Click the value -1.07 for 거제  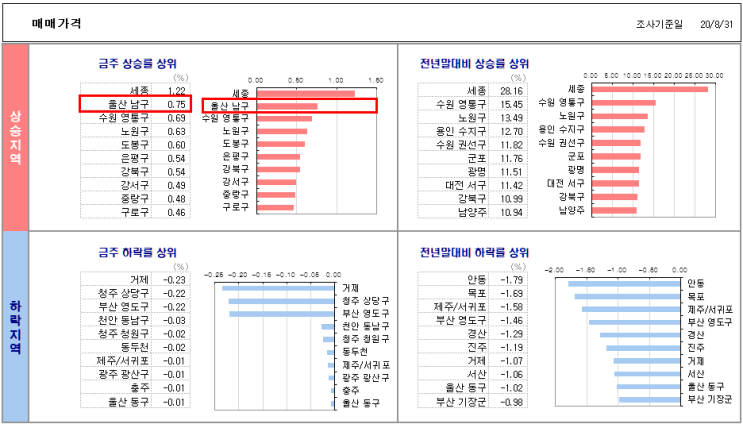(513, 361)
